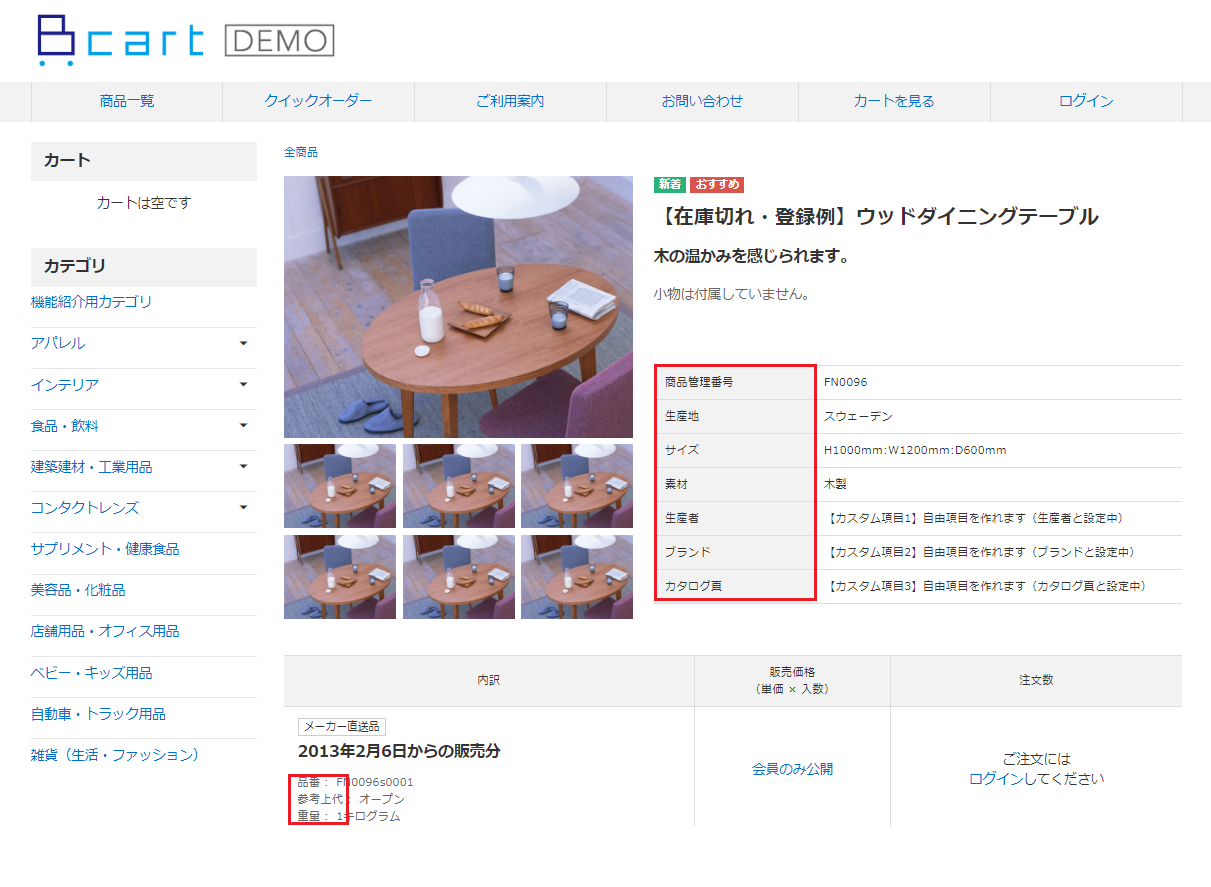Select the last thumbnail in bottom row
The height and width of the screenshot is (887, 1211).
577,577
